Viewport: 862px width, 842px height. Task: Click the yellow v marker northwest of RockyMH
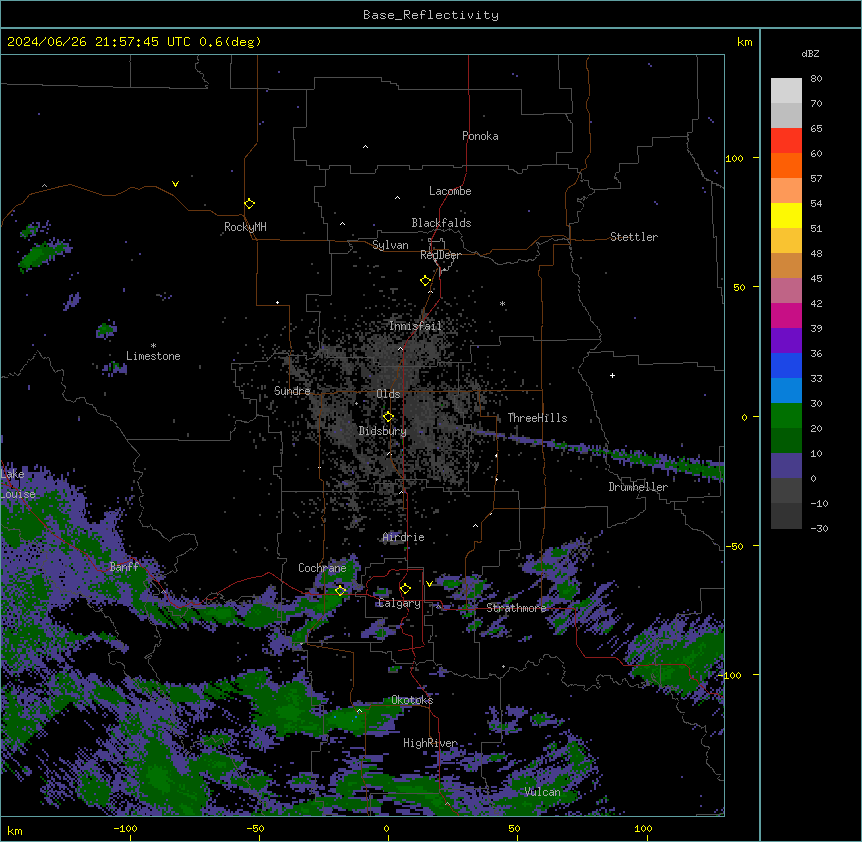click(175, 184)
